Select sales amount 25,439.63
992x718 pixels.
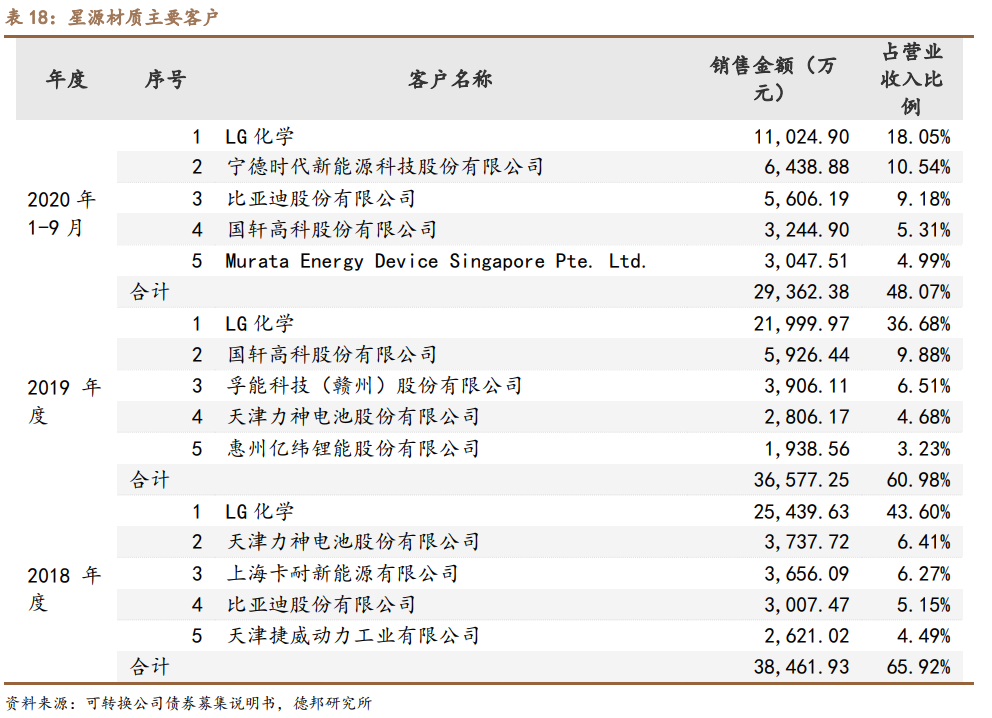pos(801,511)
